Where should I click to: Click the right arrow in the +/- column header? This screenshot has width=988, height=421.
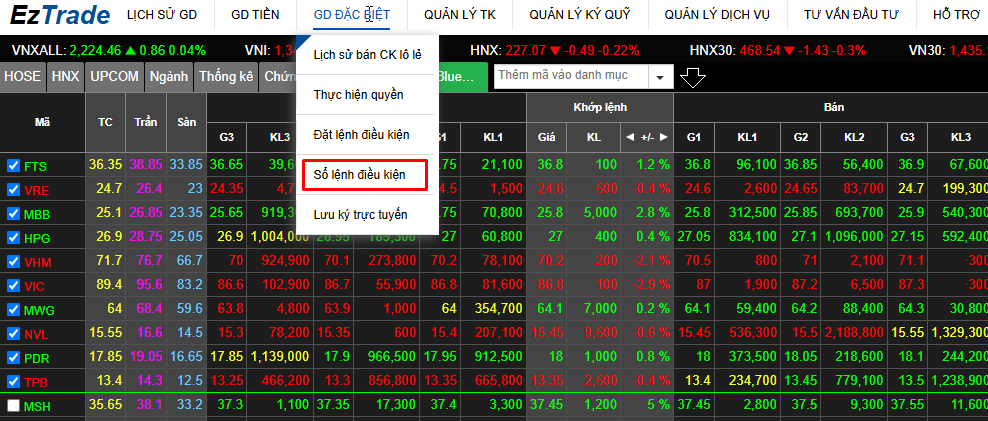[x=663, y=137]
